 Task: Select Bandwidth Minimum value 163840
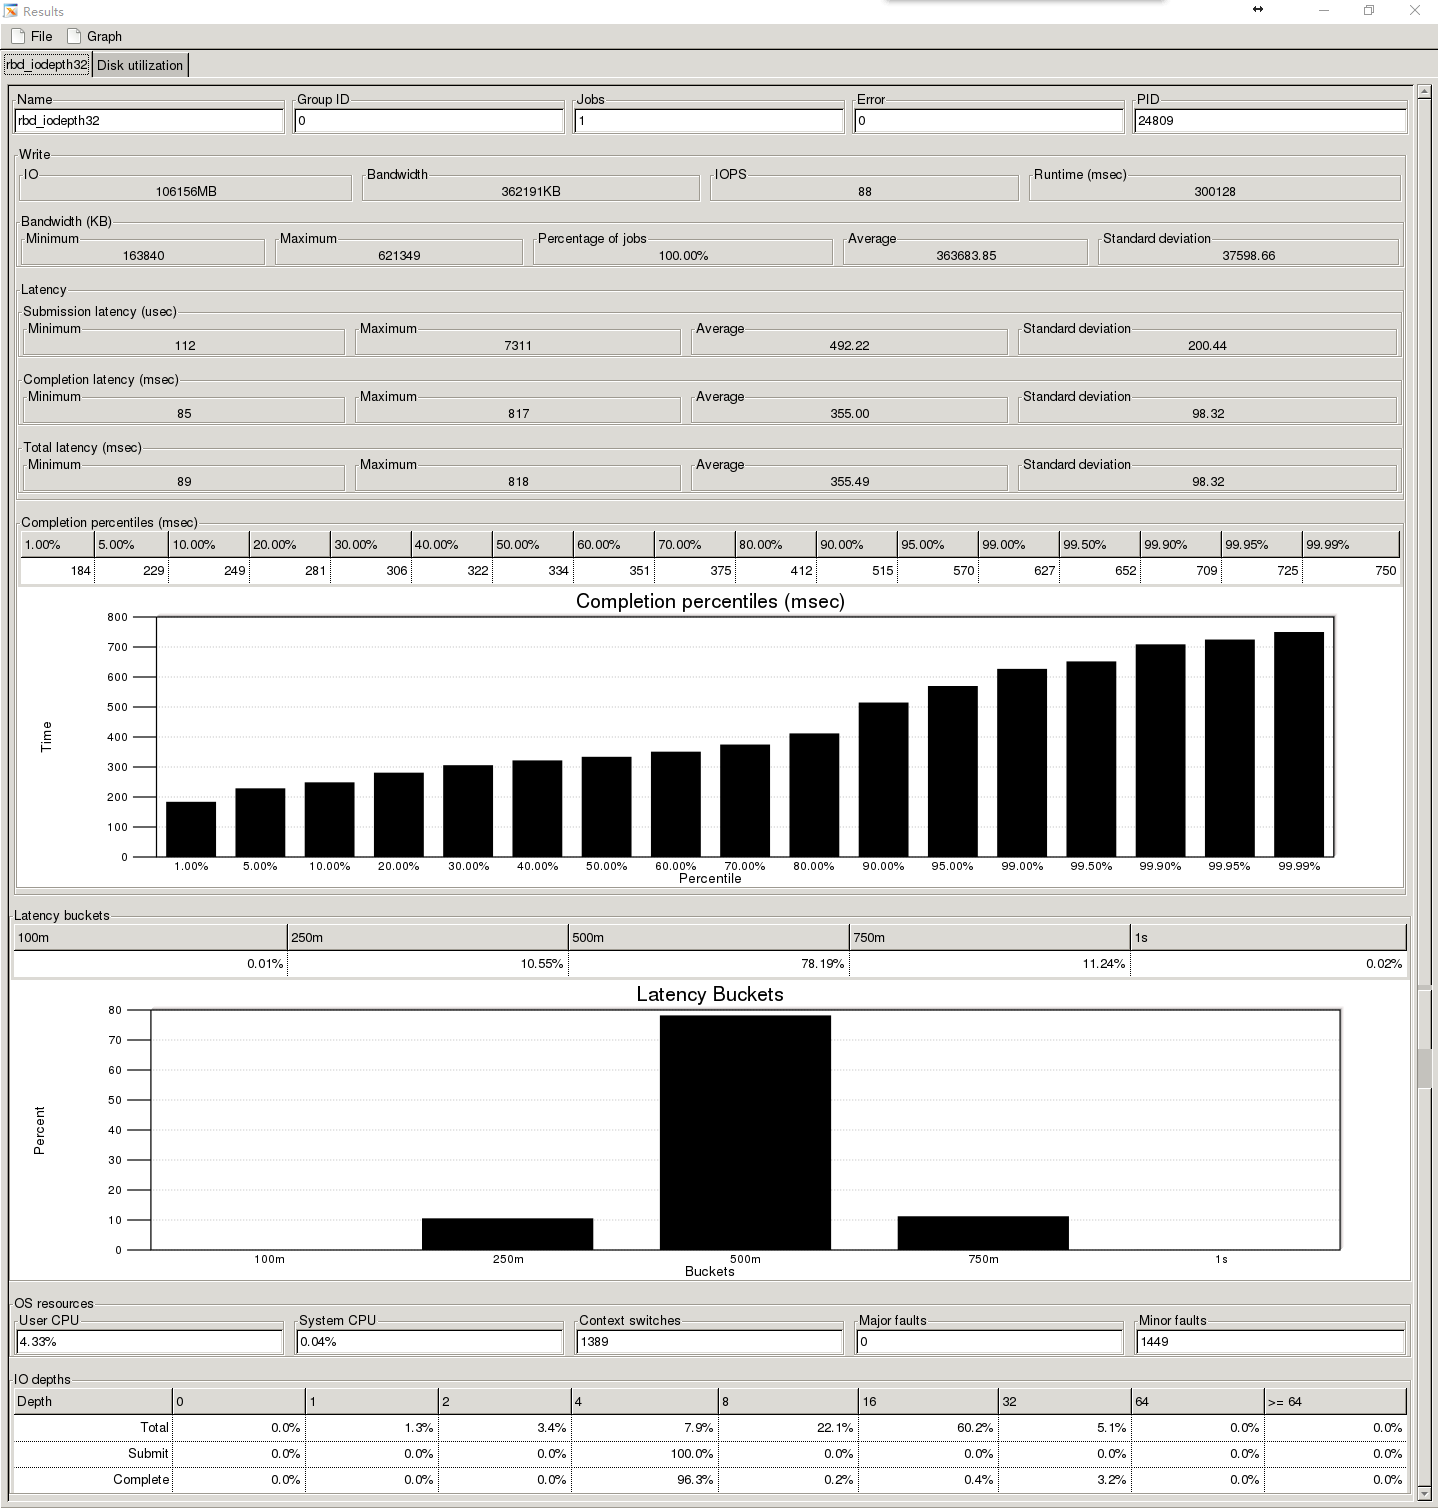(x=144, y=255)
